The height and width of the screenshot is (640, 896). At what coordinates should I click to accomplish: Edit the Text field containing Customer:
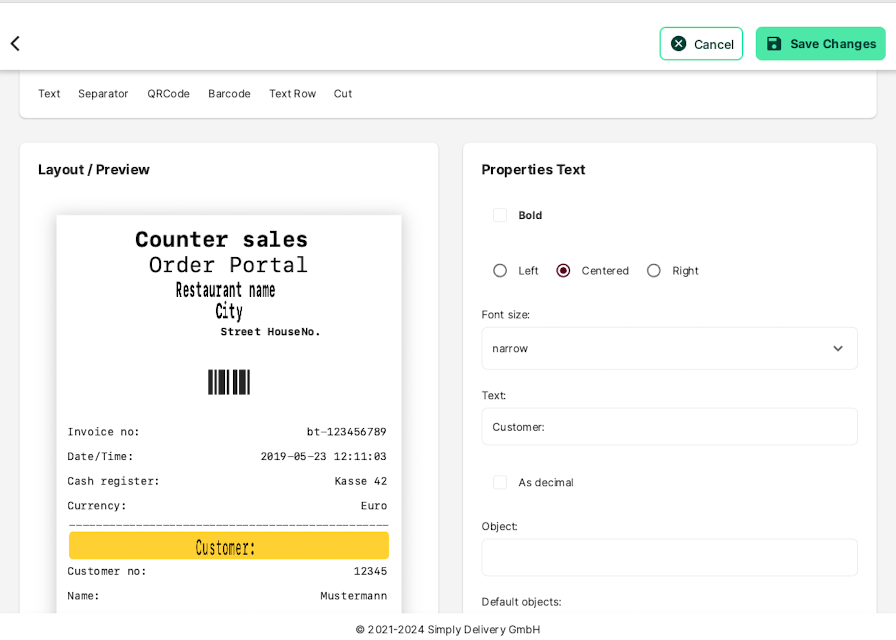click(x=669, y=427)
